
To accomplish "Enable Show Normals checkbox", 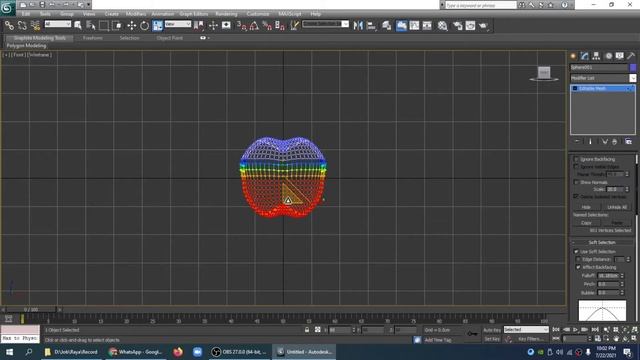I will [576, 182].
